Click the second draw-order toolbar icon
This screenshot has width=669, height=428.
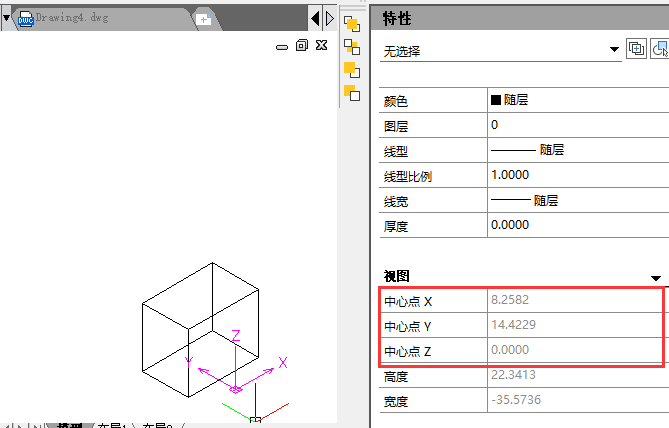tap(351, 47)
